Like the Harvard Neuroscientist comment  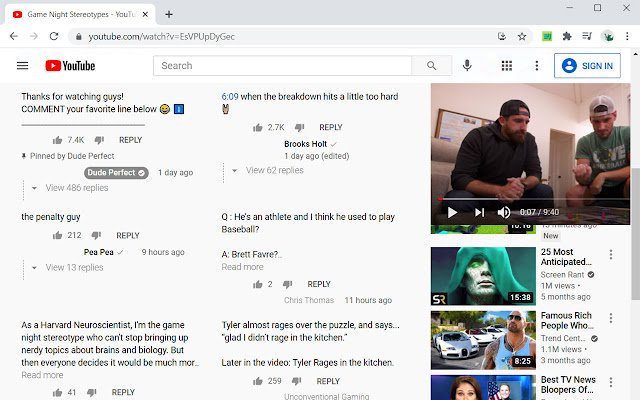tap(58, 392)
